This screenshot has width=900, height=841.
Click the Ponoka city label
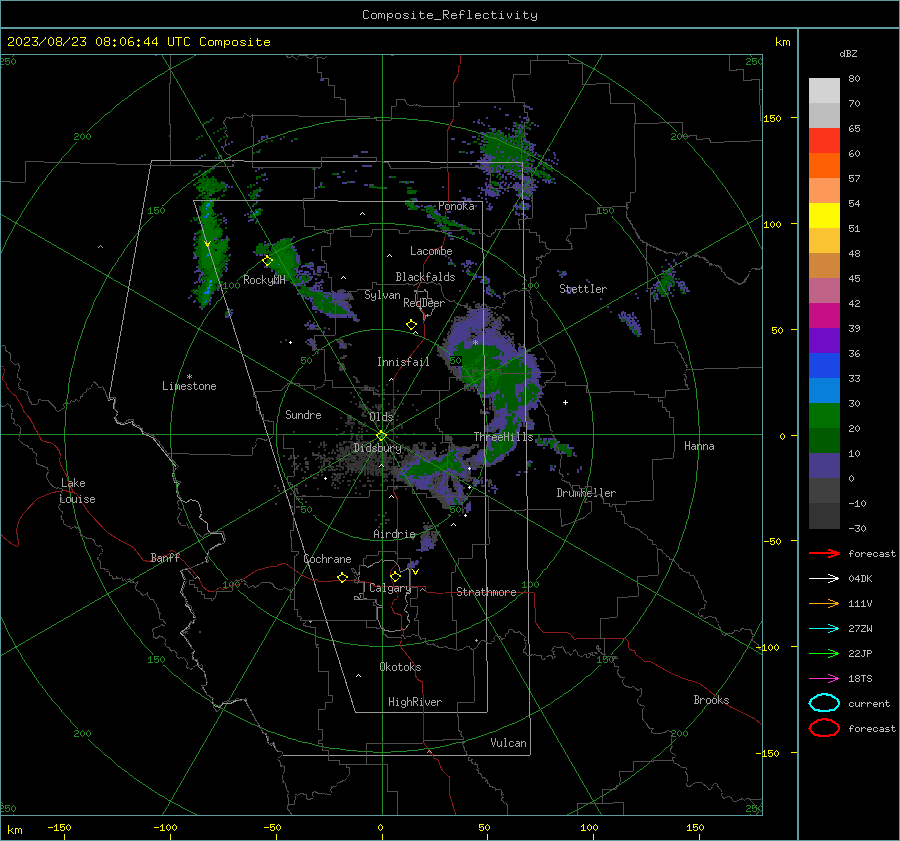point(456,206)
